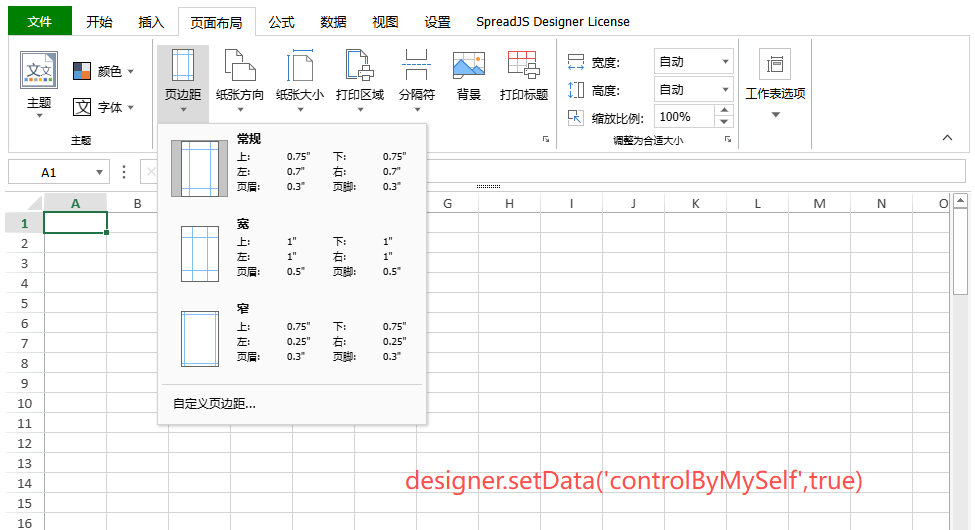975x530 pixels.
Task: Select the 宽 wide margins preset
Action: [x=292, y=250]
